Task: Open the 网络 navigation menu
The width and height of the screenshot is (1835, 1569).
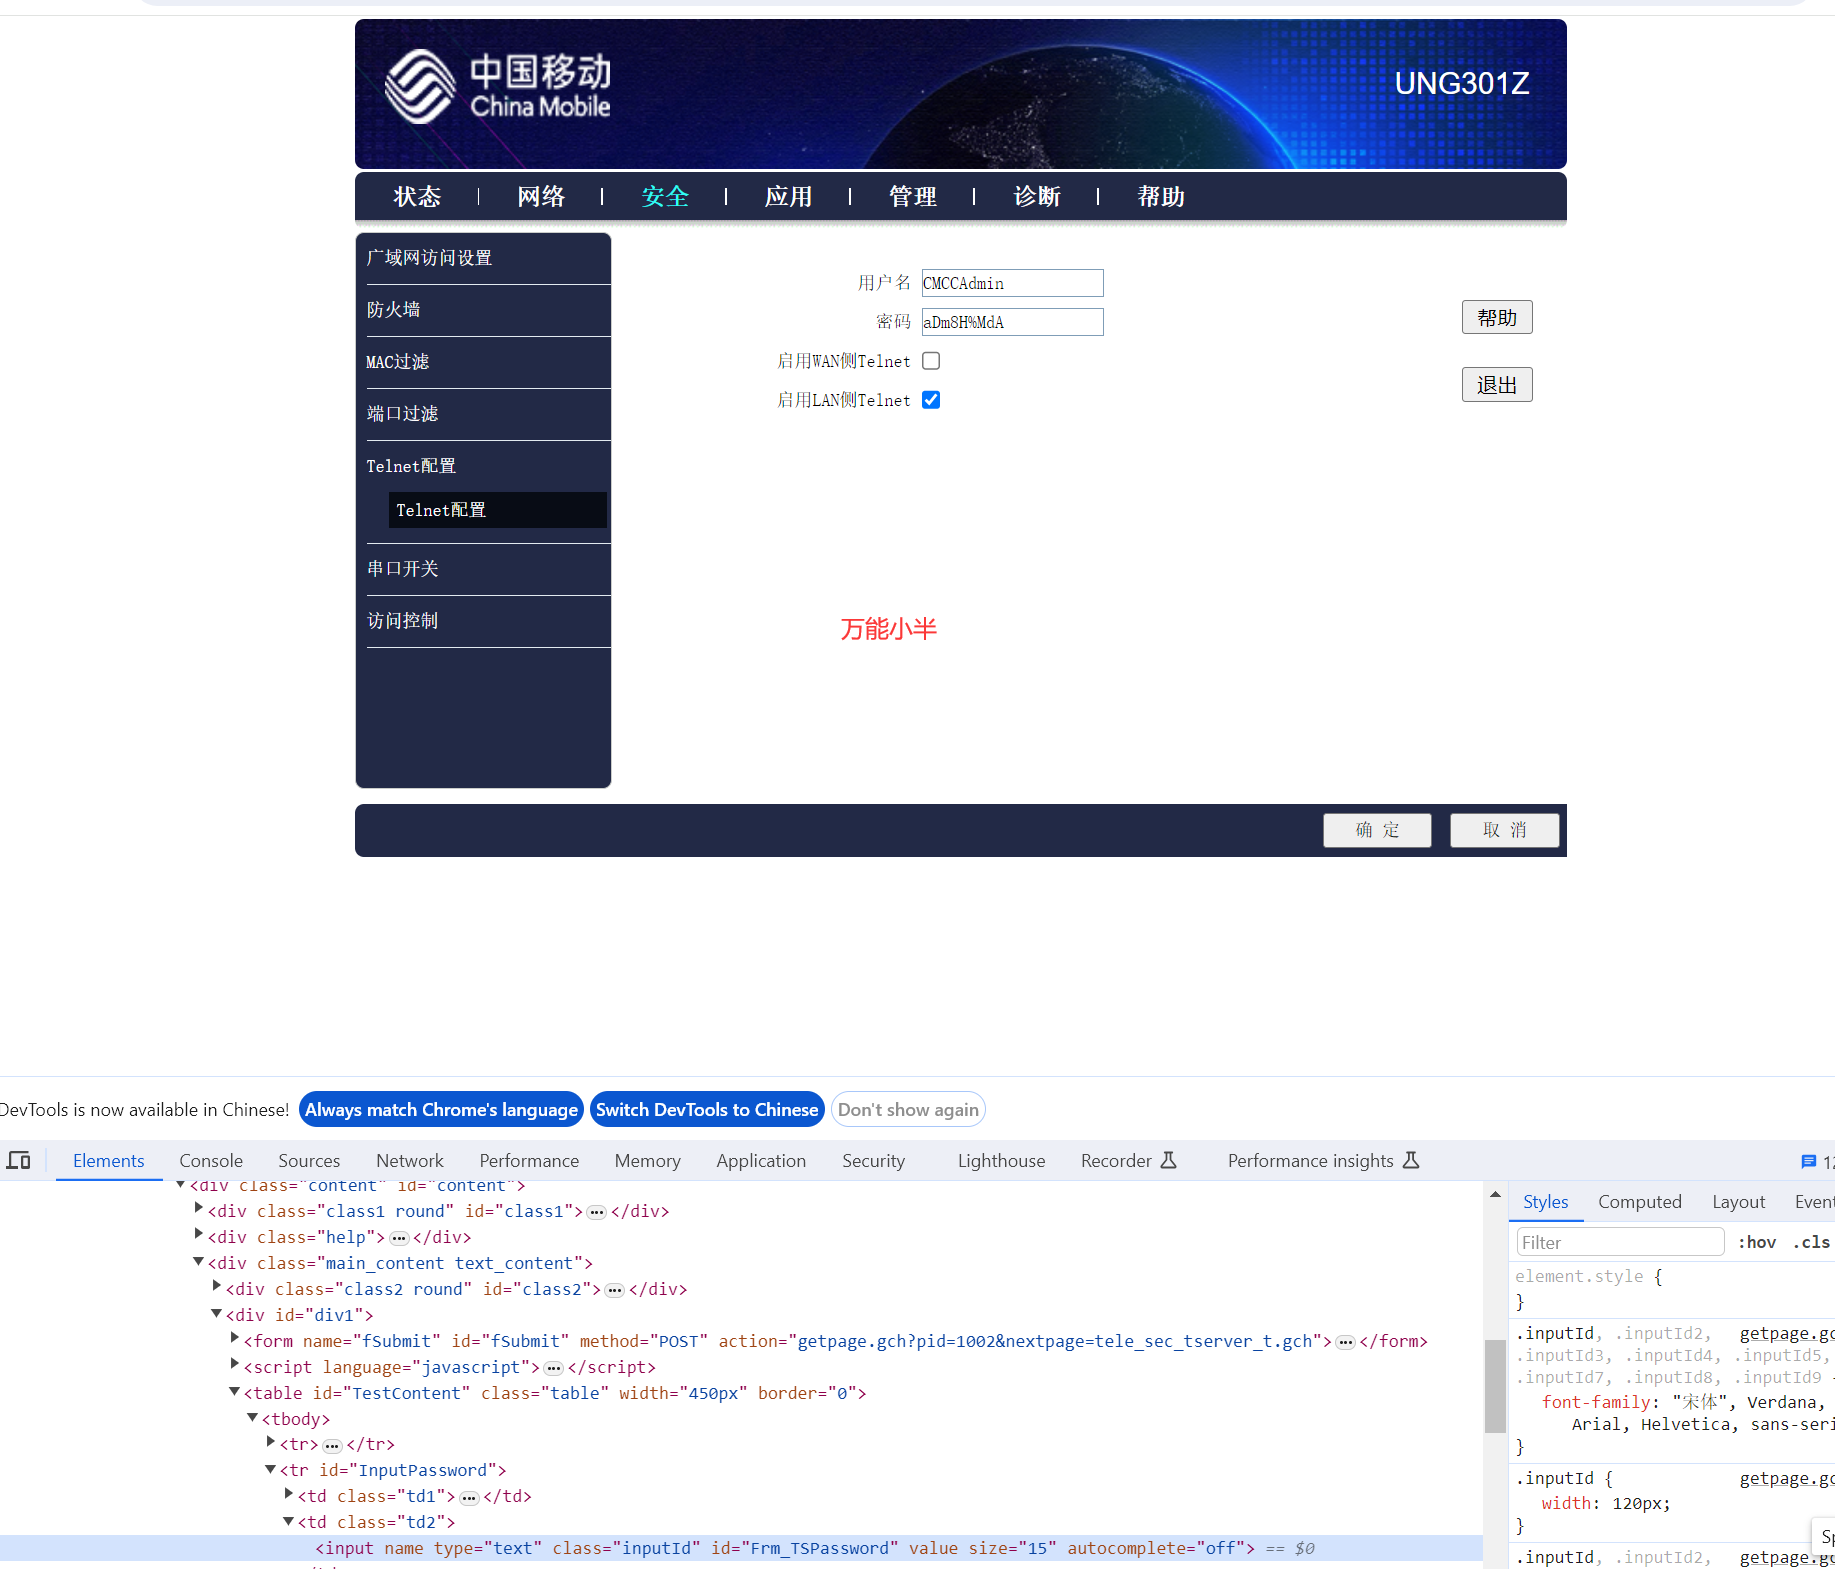Action: point(541,197)
